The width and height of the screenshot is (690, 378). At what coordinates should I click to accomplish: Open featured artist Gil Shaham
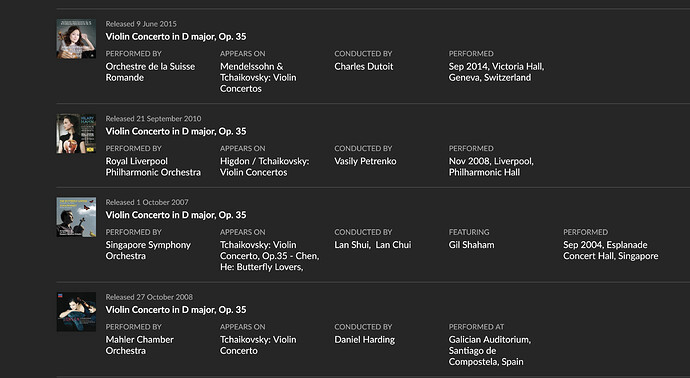coord(471,245)
